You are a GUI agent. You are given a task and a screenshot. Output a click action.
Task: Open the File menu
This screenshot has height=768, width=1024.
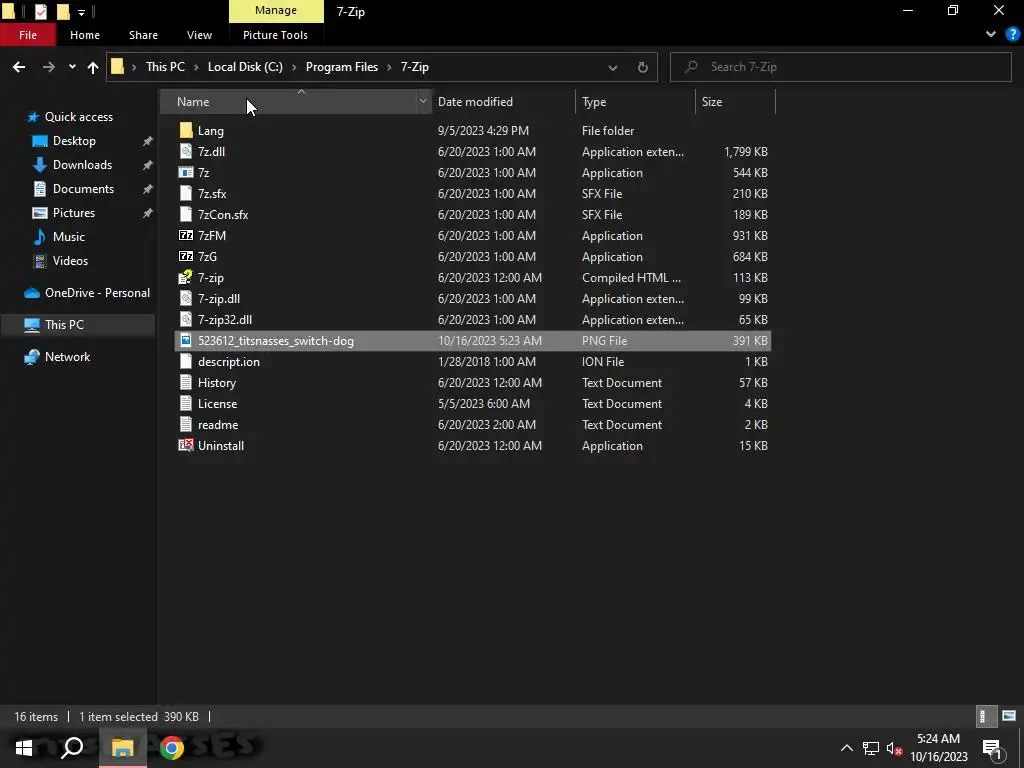click(x=28, y=35)
